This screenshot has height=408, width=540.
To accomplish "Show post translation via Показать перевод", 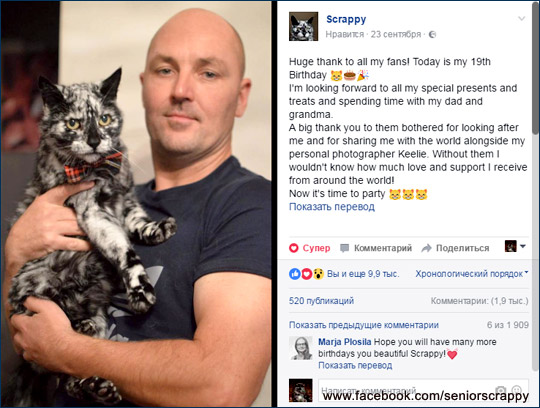I will click(332, 207).
